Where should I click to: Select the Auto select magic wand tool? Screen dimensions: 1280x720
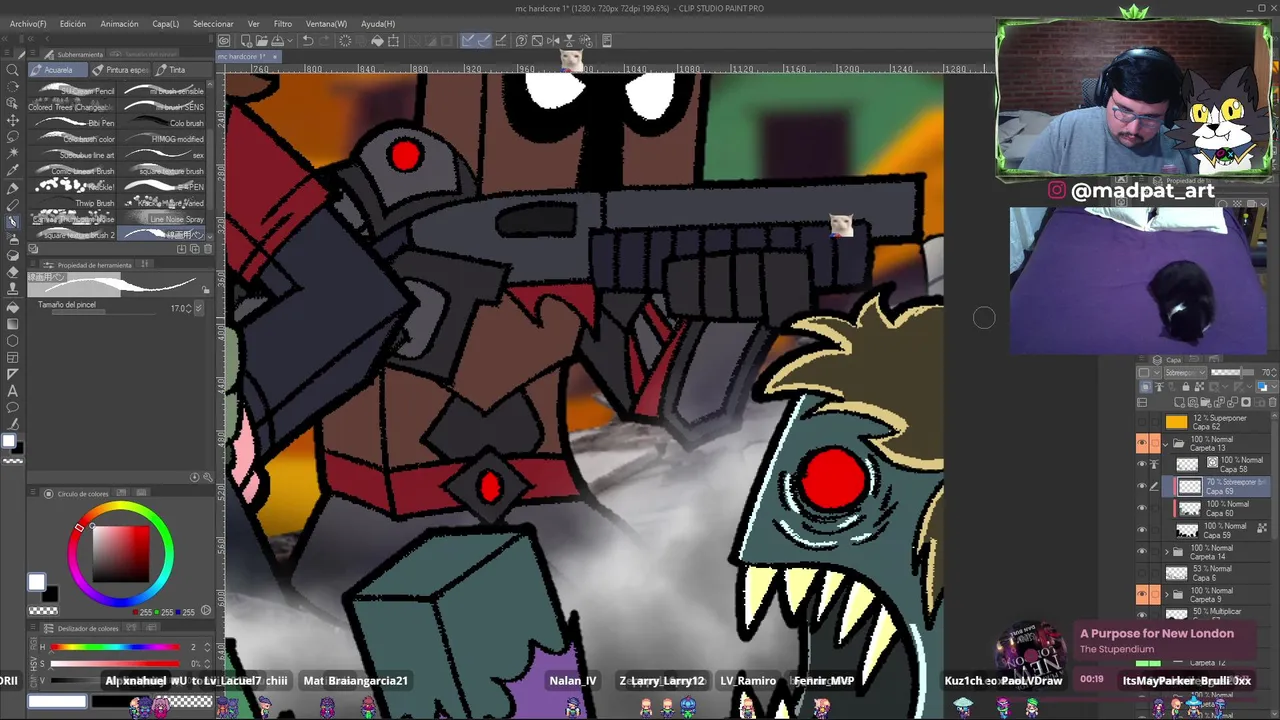pos(13,153)
